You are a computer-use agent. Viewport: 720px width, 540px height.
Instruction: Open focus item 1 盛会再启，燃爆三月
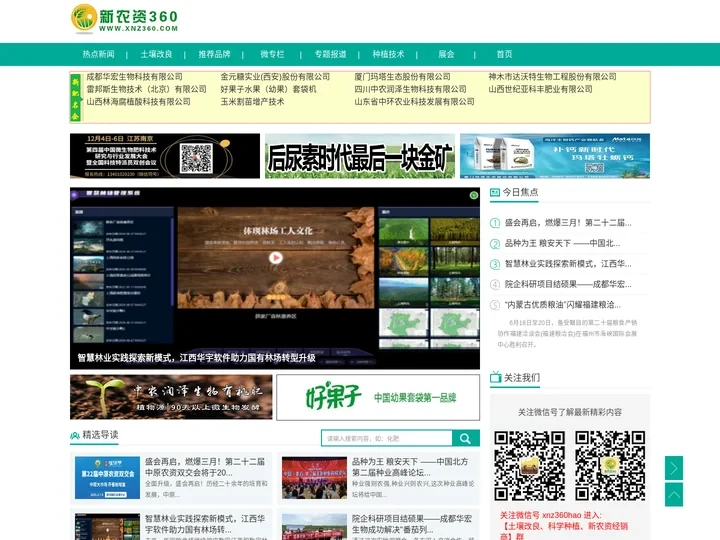point(568,223)
